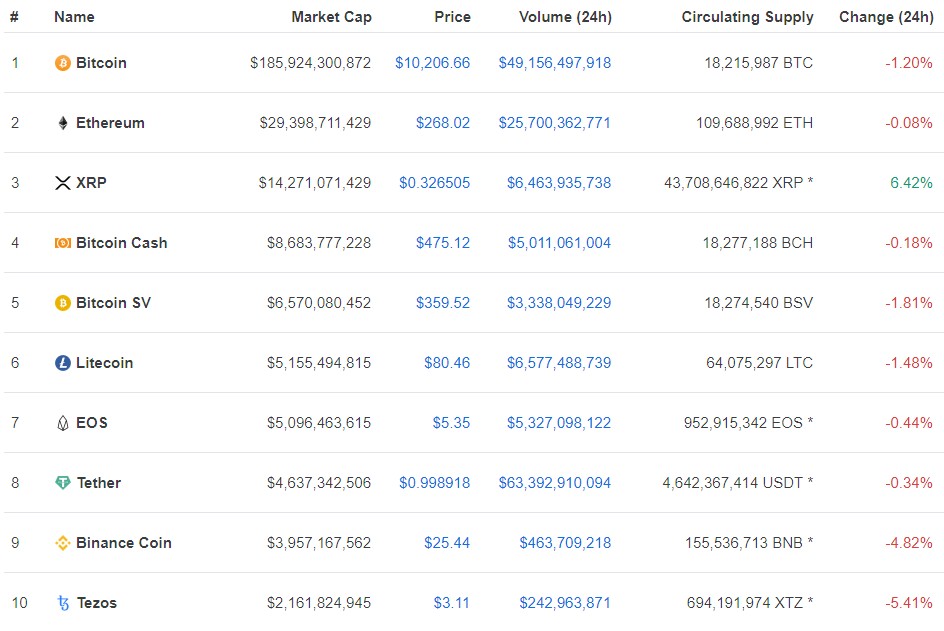
Task: Click the Tezos blue logo icon
Action: click(63, 603)
